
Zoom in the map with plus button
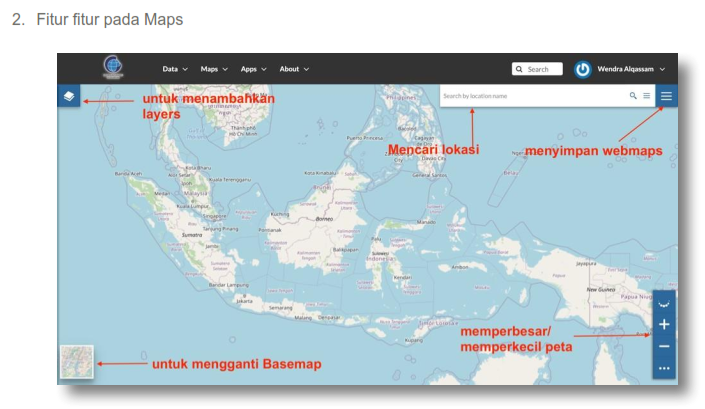click(x=664, y=325)
